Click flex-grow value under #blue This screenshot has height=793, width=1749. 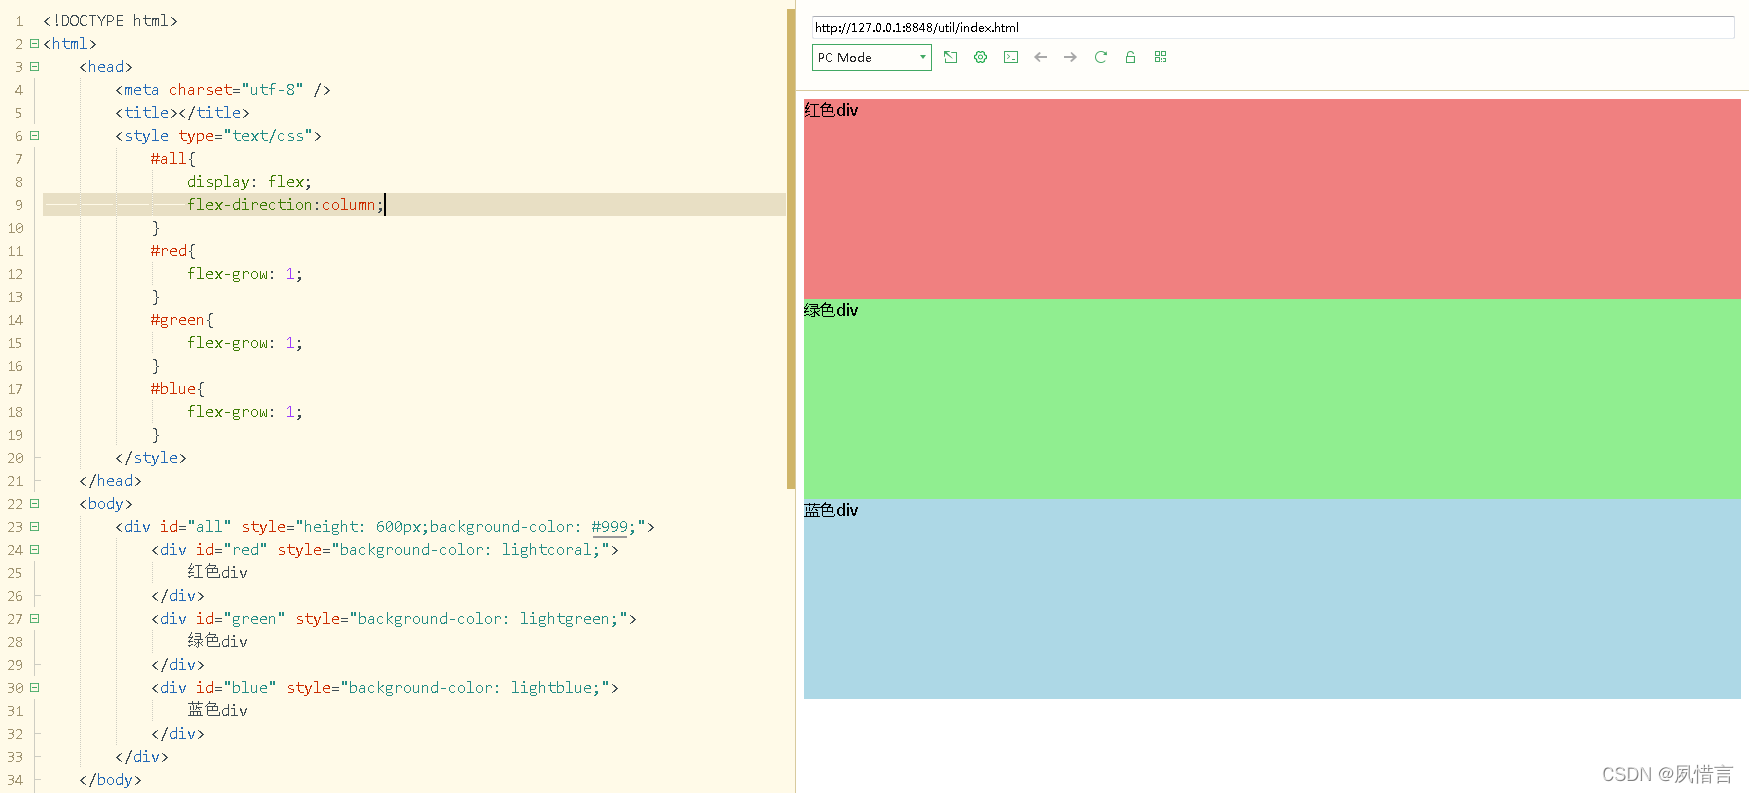click(x=290, y=412)
